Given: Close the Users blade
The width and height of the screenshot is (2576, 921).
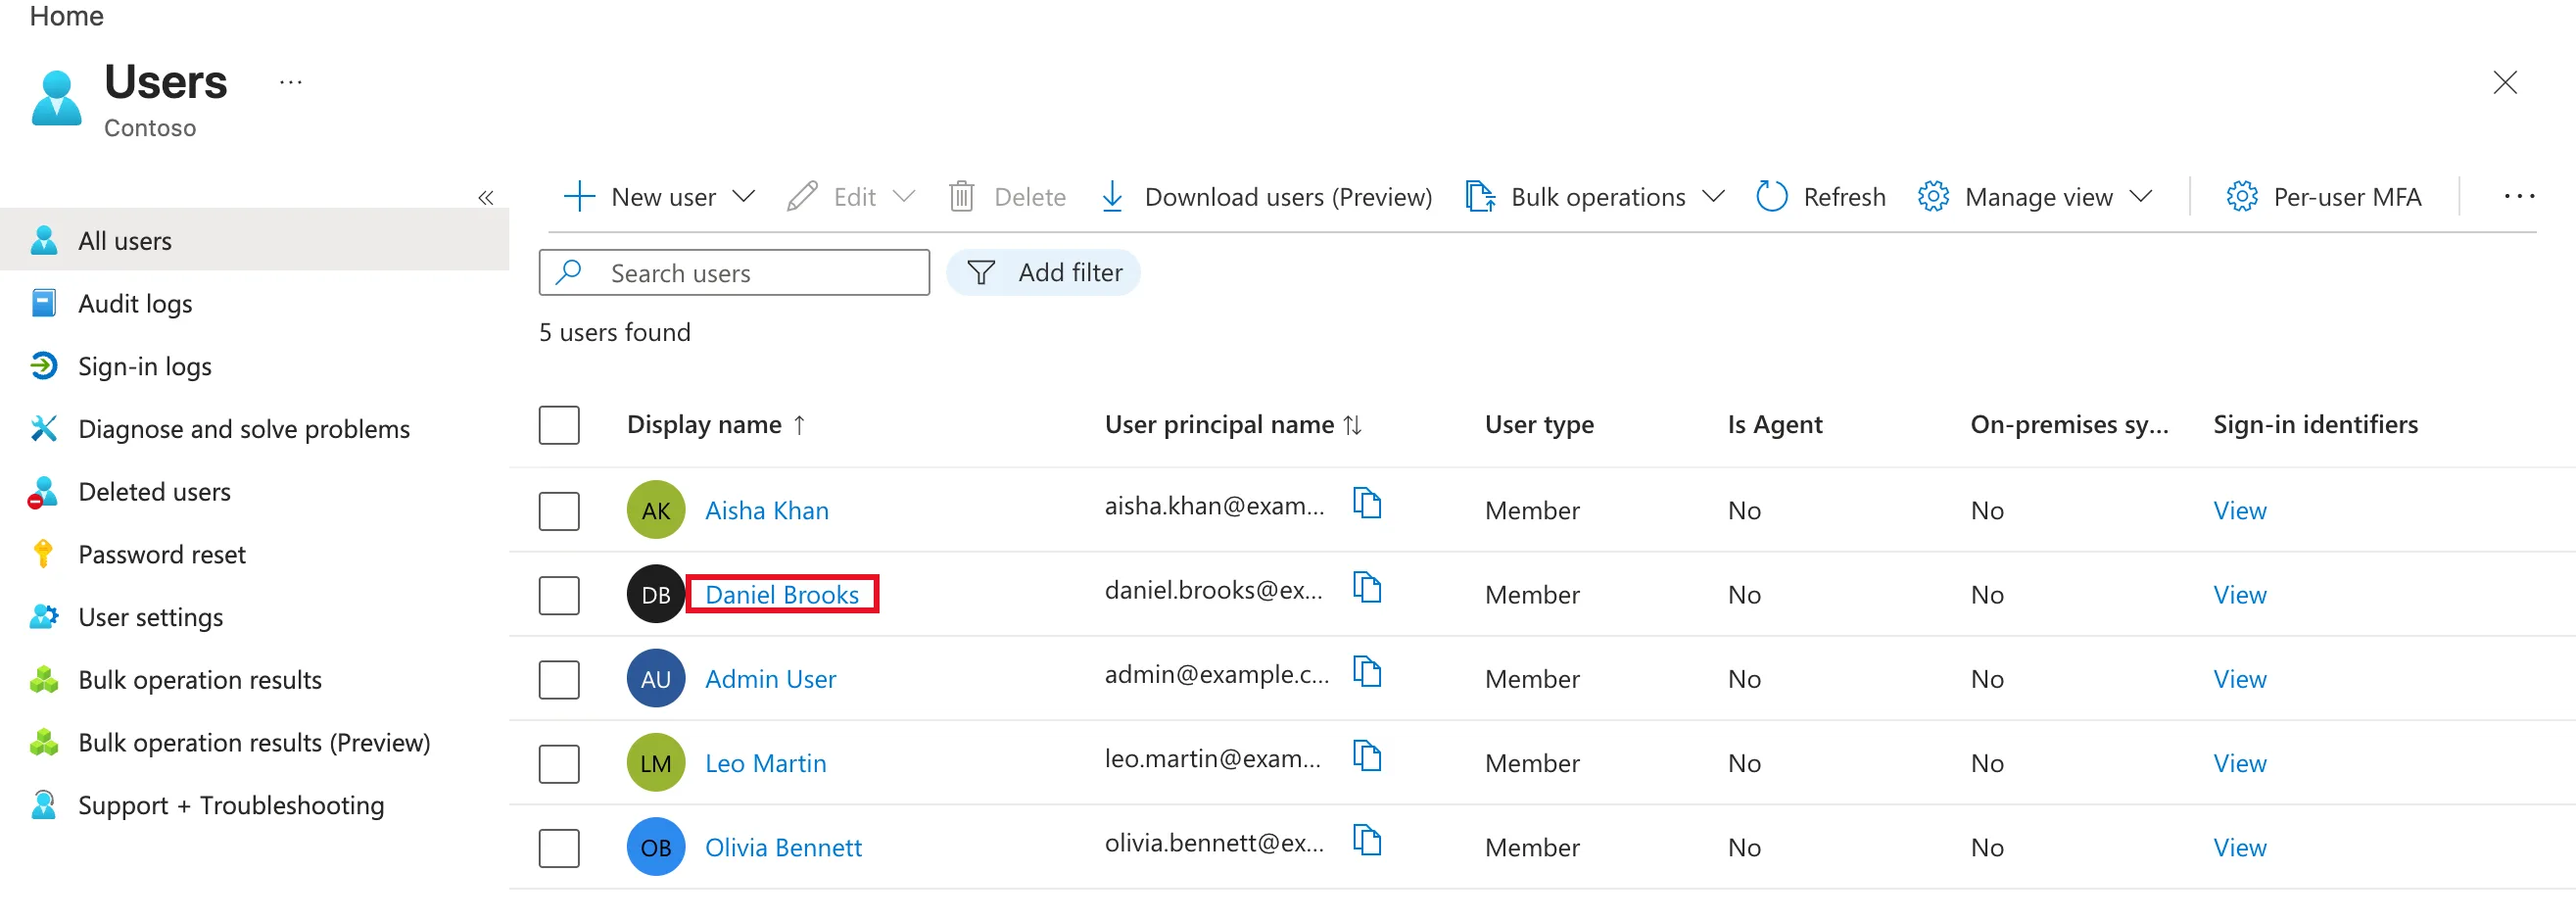Looking at the screenshot, I should point(2504,82).
